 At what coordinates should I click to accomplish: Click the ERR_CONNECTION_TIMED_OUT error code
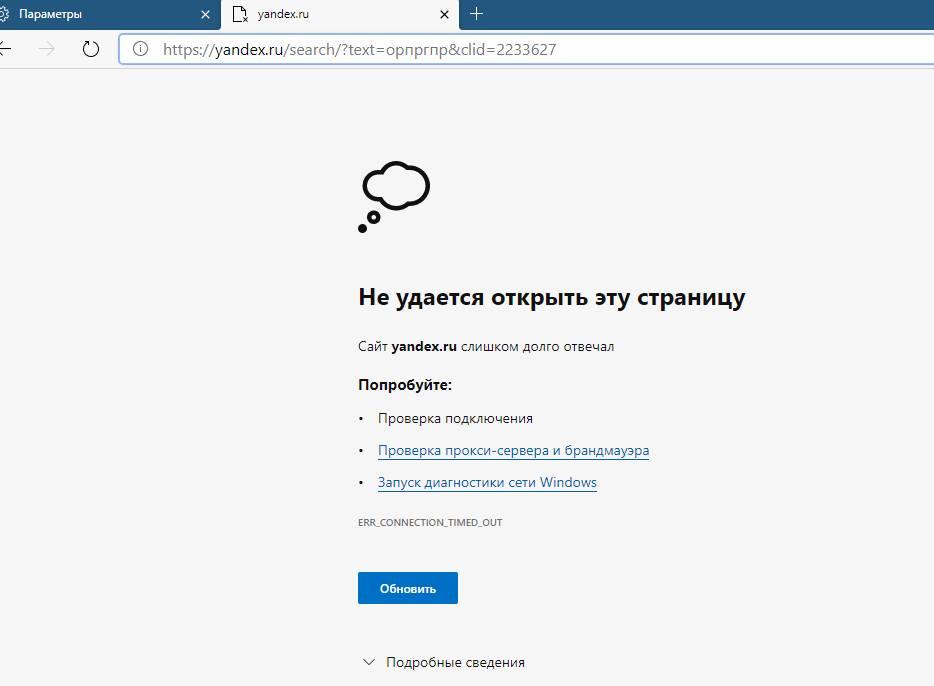click(x=430, y=522)
